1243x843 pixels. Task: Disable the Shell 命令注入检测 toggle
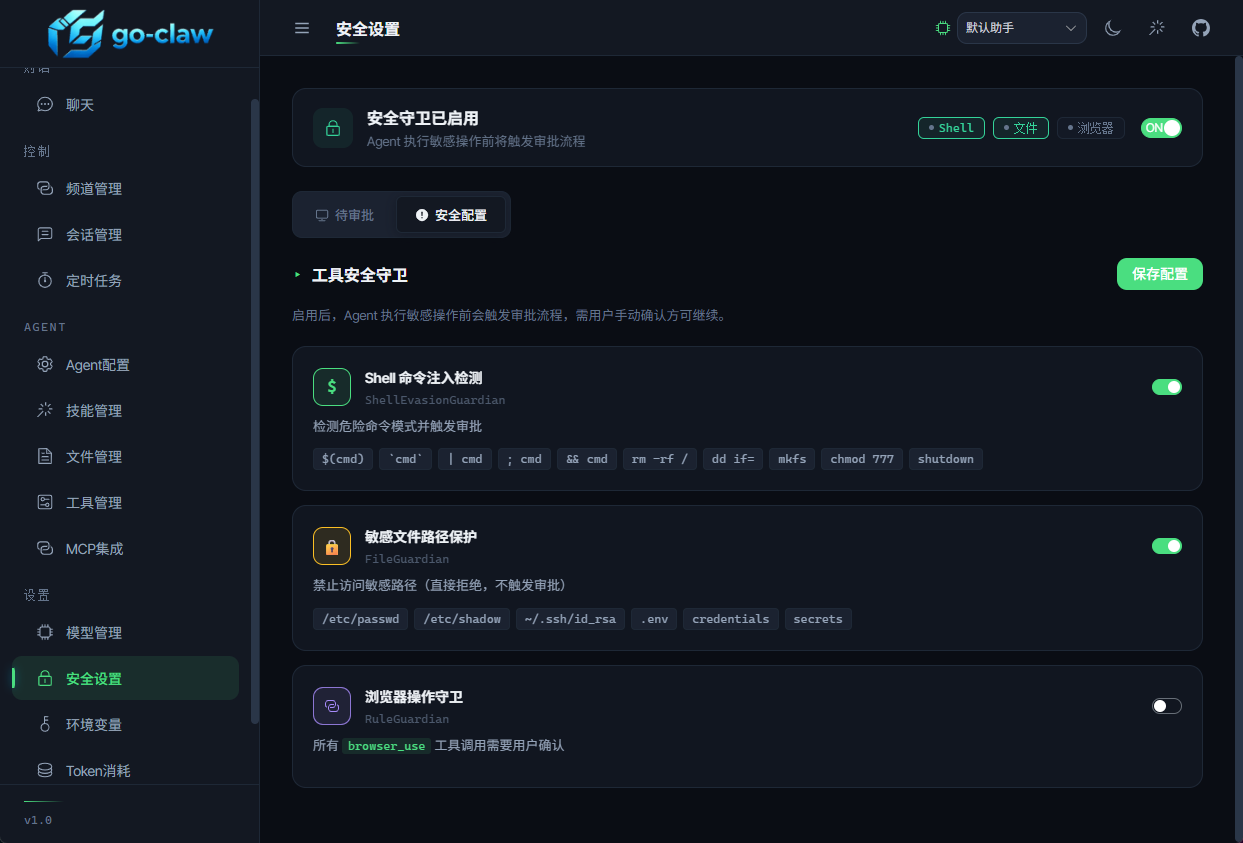pos(1167,387)
